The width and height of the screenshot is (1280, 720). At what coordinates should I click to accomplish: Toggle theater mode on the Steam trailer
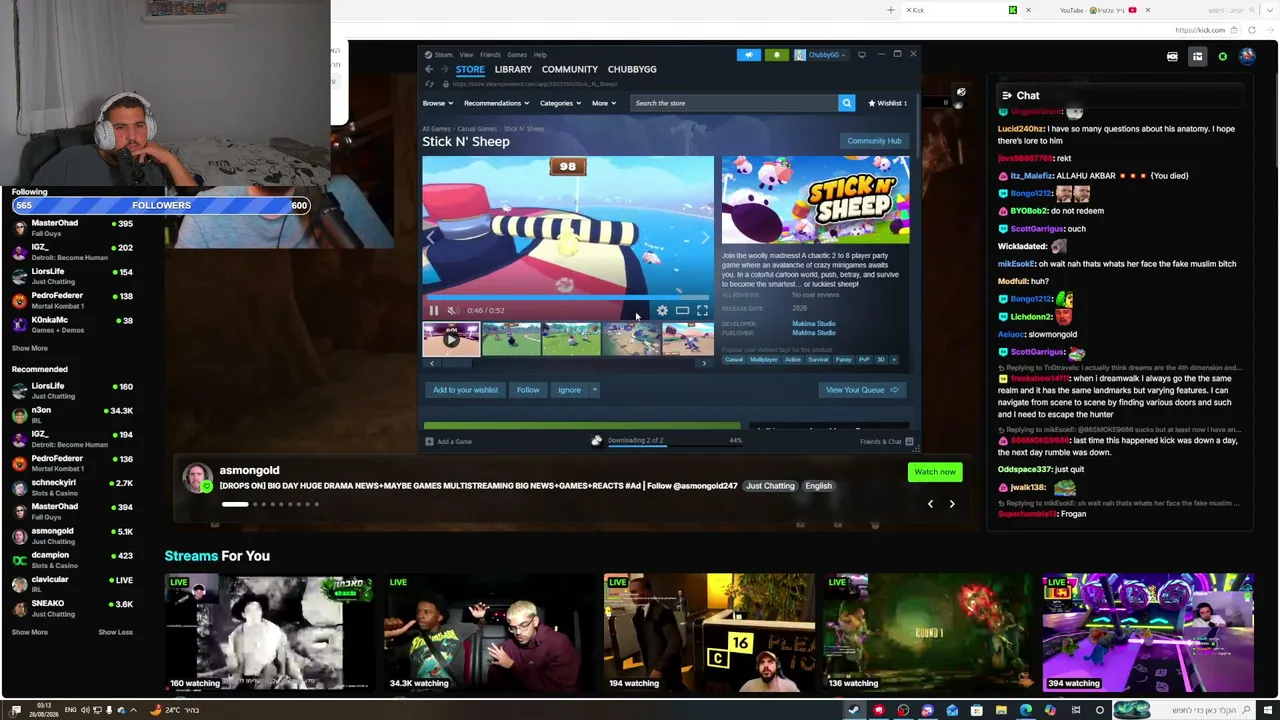[682, 310]
